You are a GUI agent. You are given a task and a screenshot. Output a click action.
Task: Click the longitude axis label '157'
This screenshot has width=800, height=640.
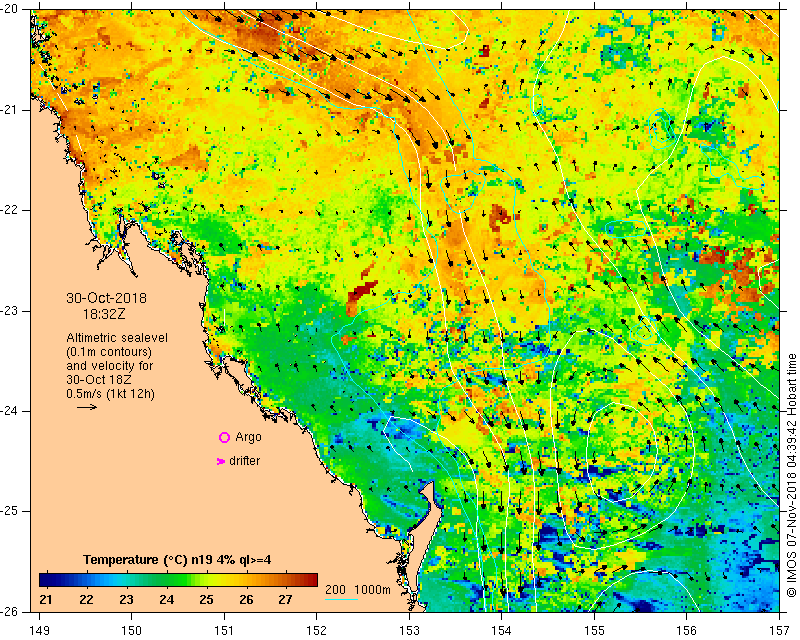(x=780, y=630)
